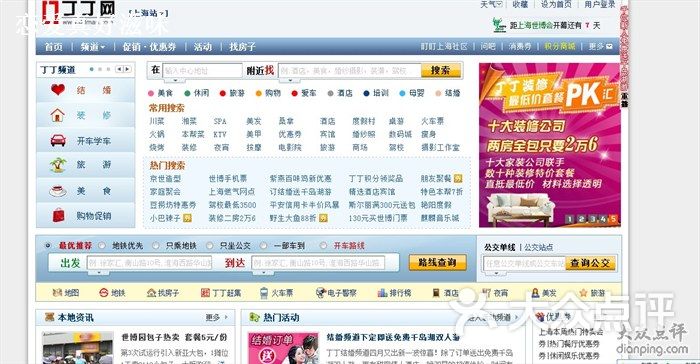The image size is (700, 364).
Task: Click the 热门活动 section icon
Action: [254, 317]
